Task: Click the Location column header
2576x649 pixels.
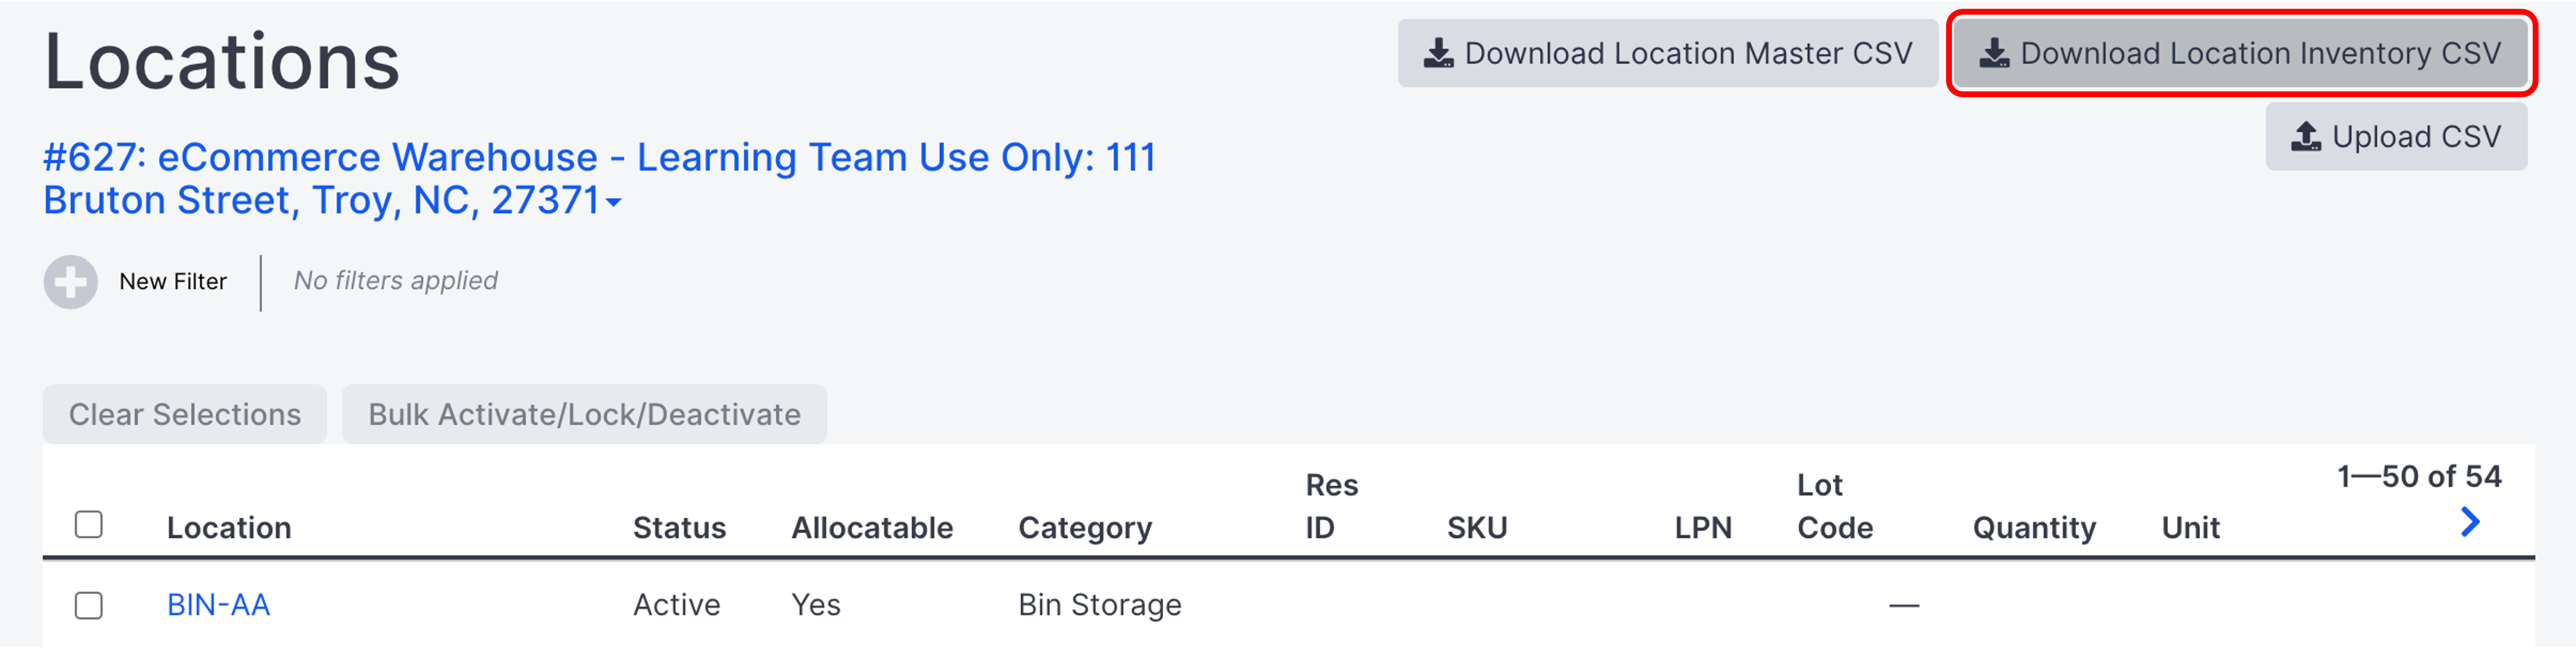Action: [x=229, y=527]
